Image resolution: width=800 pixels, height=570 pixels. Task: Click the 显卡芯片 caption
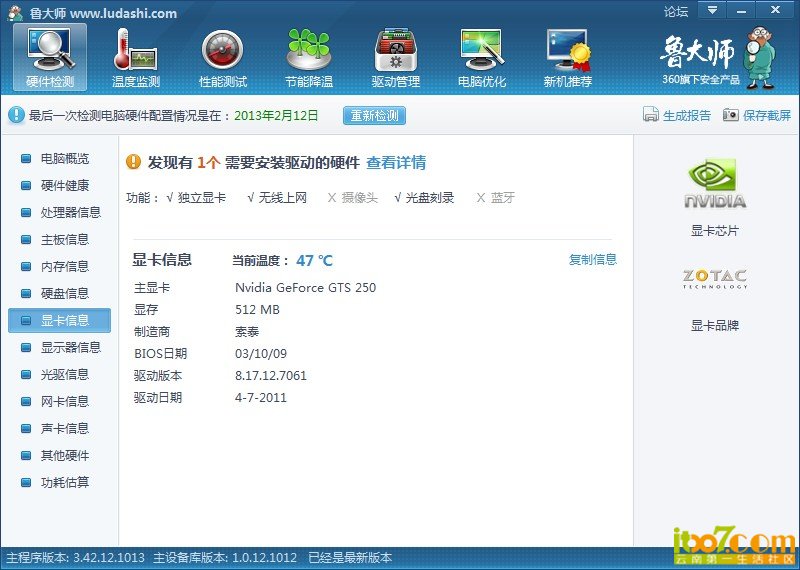click(714, 231)
